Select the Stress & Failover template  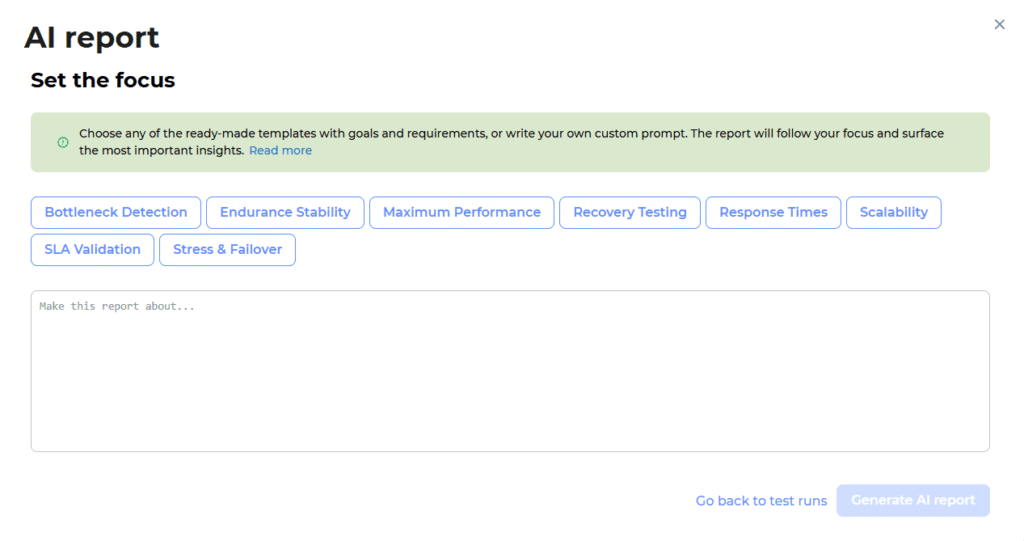(x=227, y=250)
